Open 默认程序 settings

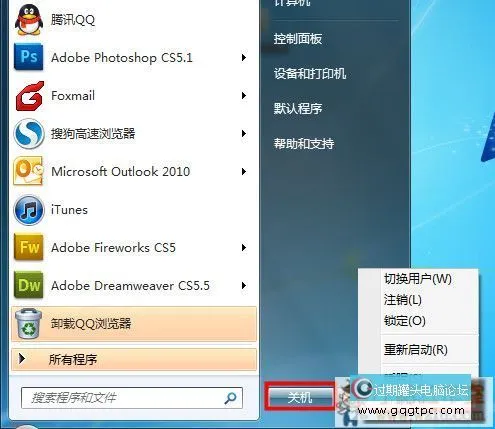coord(298,109)
